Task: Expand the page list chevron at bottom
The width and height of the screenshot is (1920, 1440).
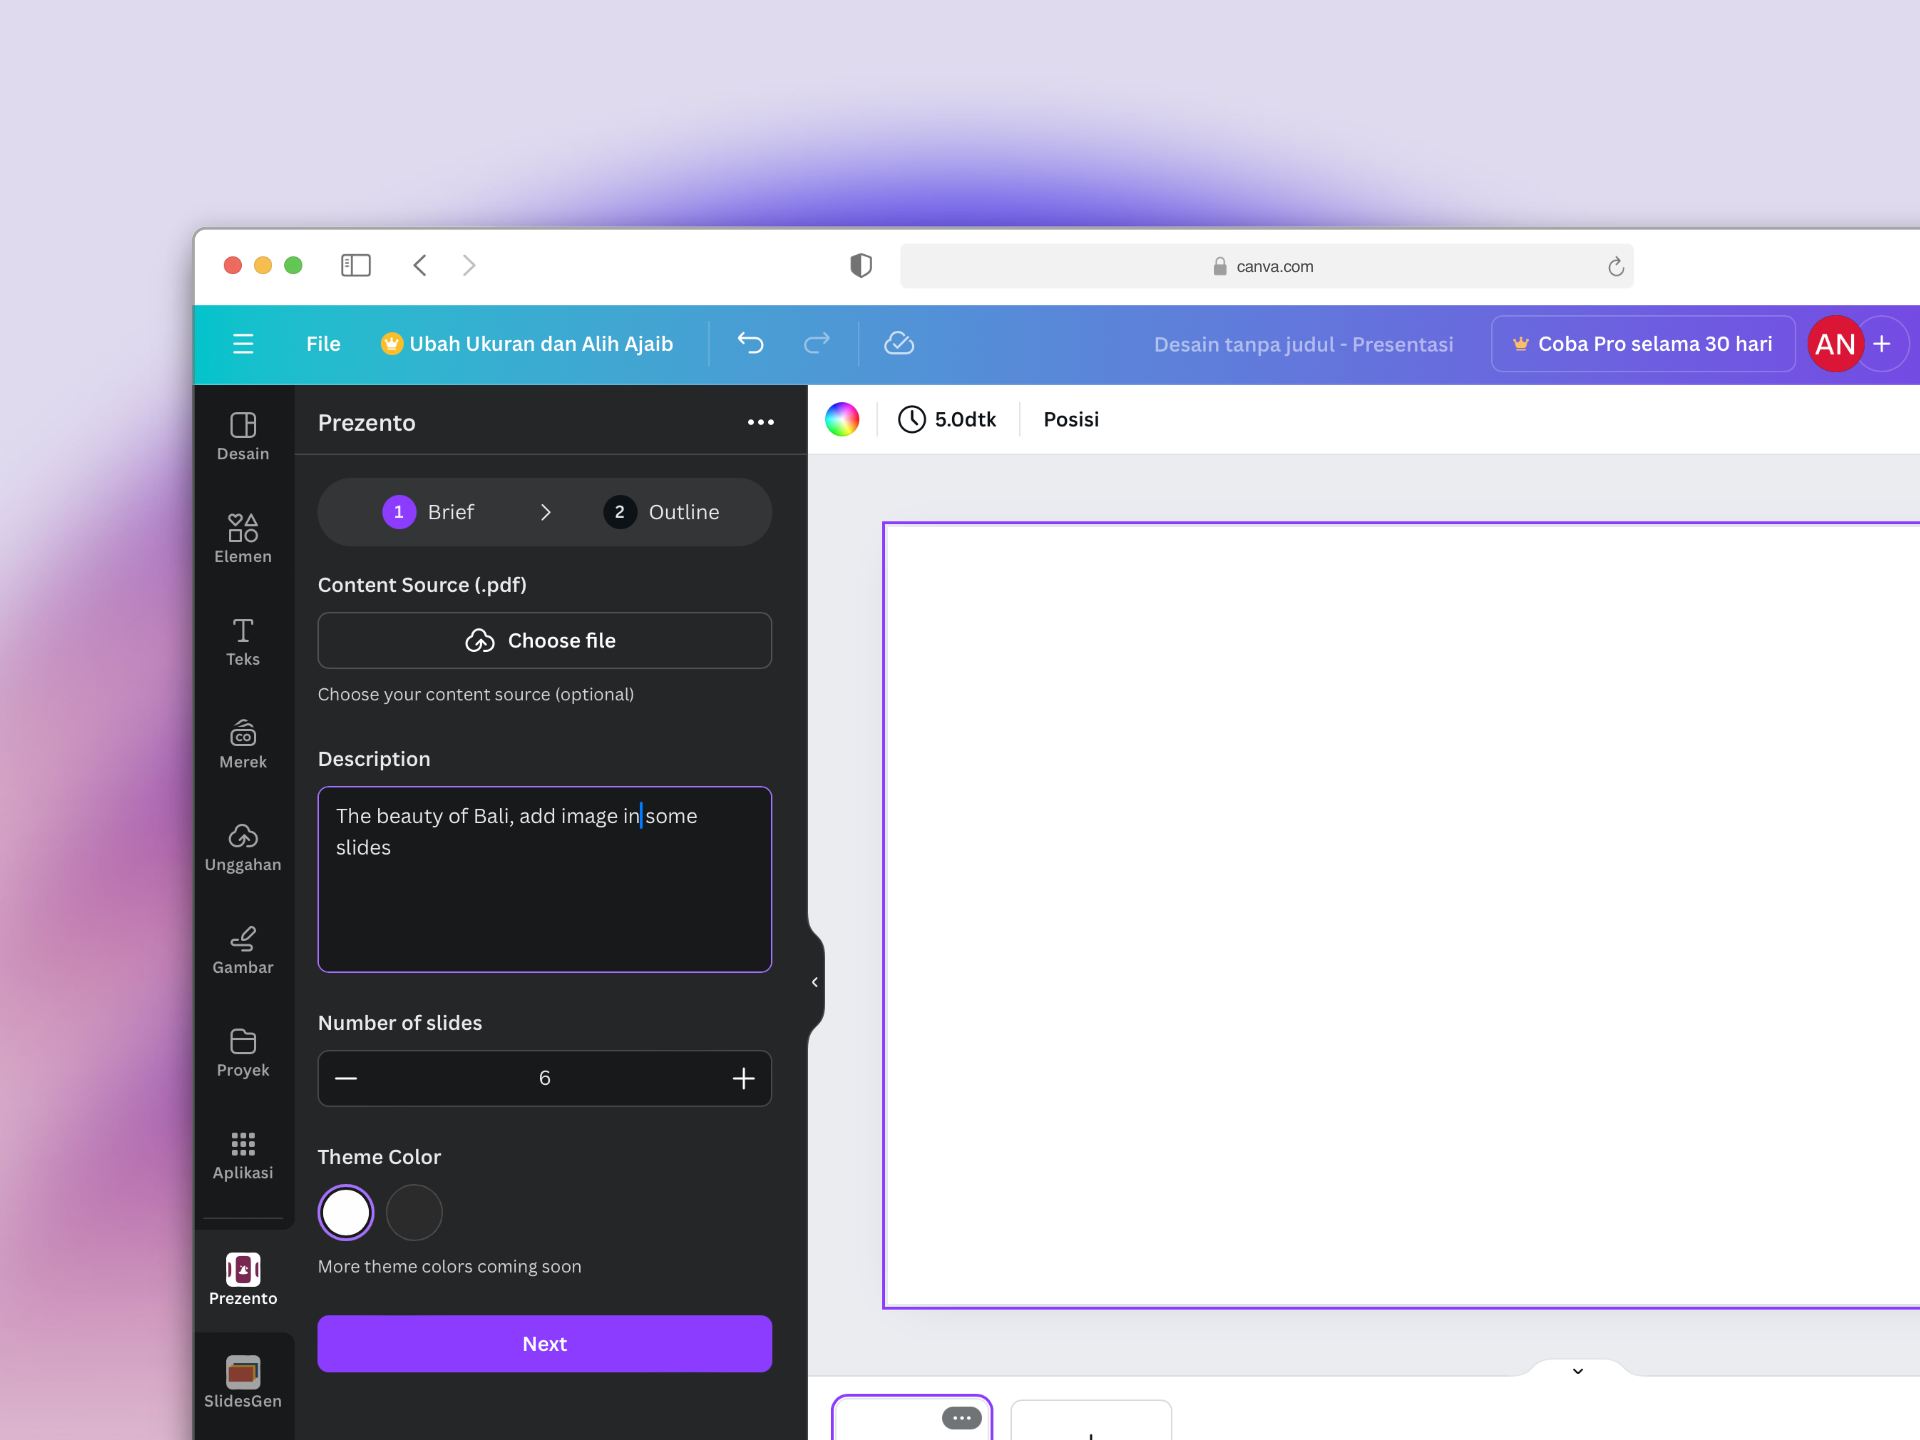Action: pos(1577,1371)
